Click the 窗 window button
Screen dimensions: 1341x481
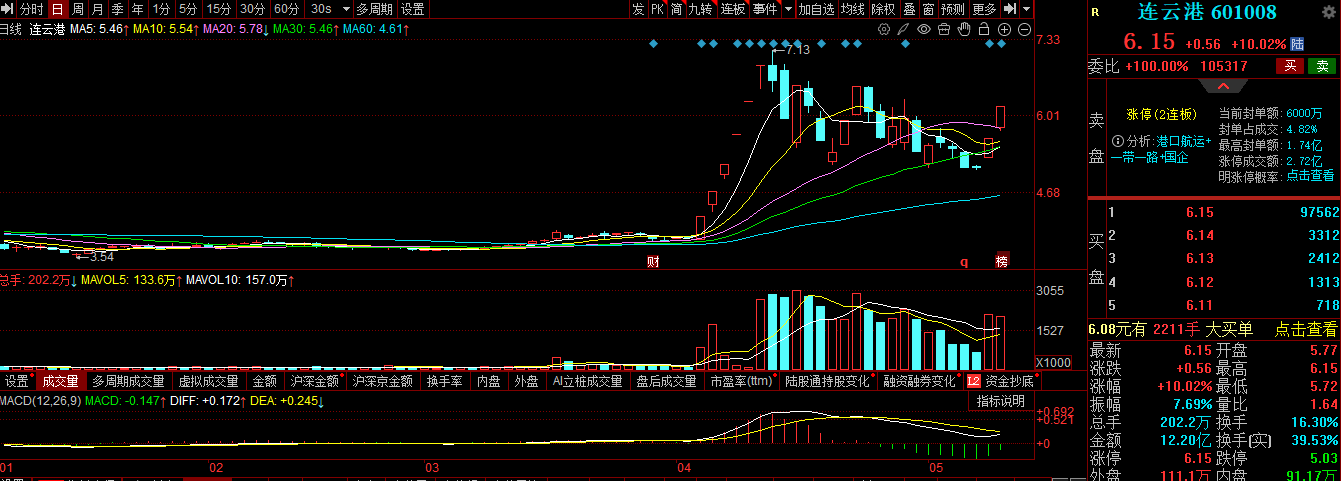(928, 9)
